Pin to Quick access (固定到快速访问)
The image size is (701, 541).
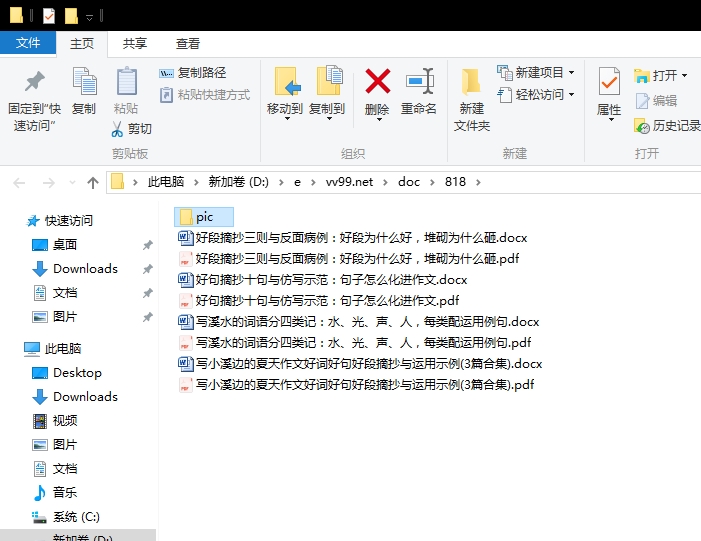coord(34,101)
